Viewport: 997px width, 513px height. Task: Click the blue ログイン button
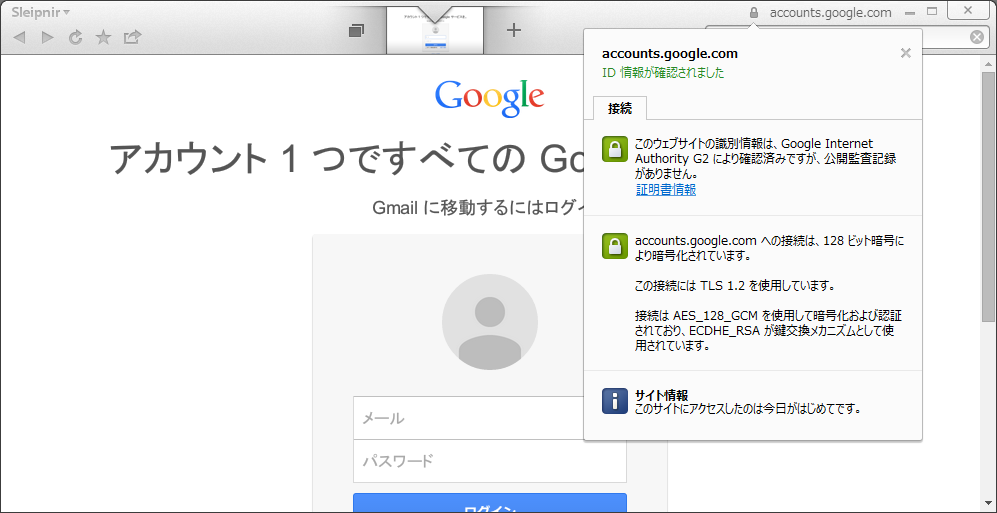490,503
